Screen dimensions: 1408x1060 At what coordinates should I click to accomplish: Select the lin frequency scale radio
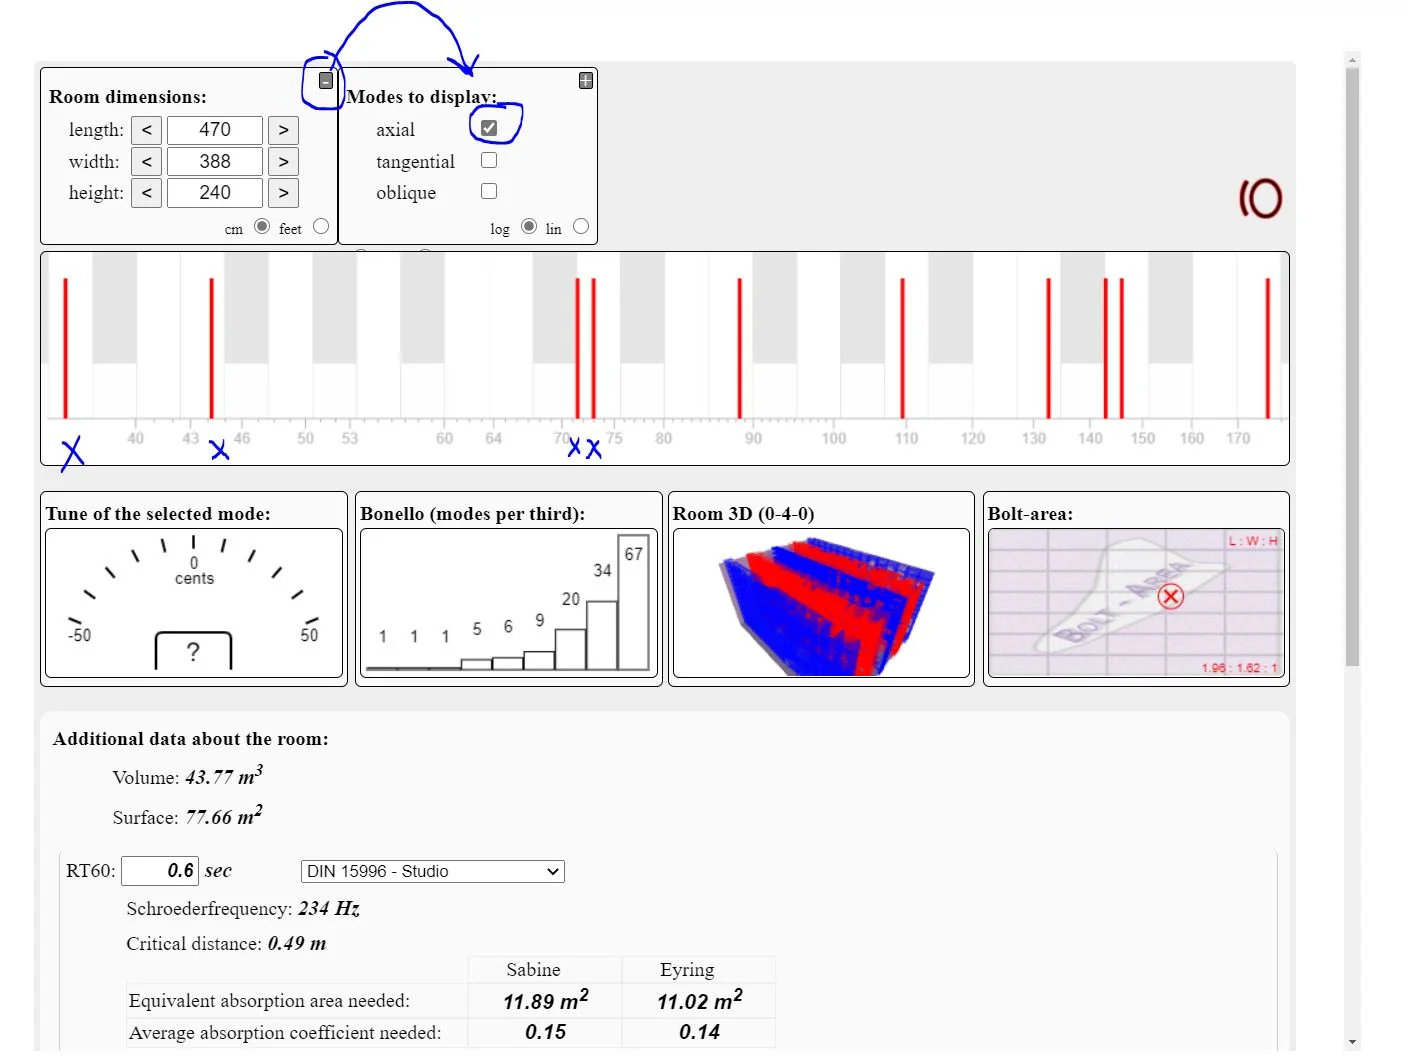581,226
